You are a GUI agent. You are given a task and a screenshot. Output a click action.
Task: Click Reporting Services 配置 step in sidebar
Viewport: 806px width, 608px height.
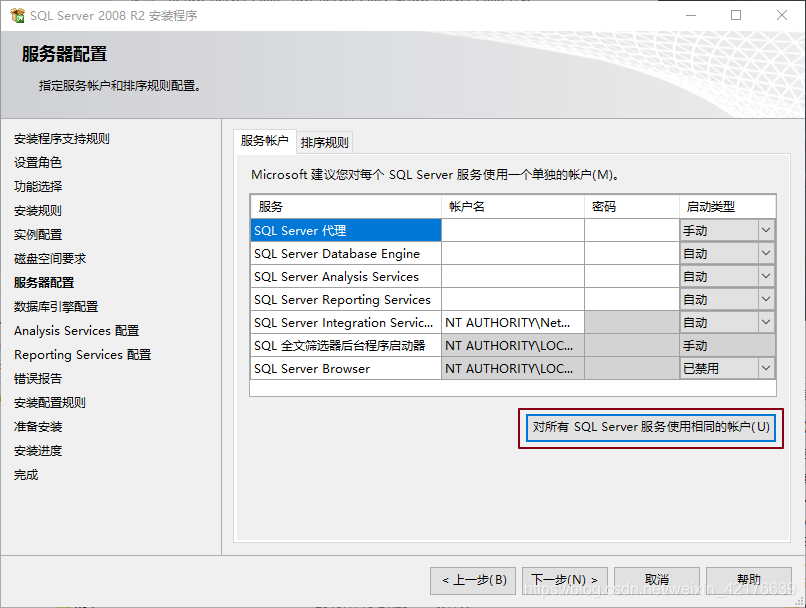[x=83, y=355]
